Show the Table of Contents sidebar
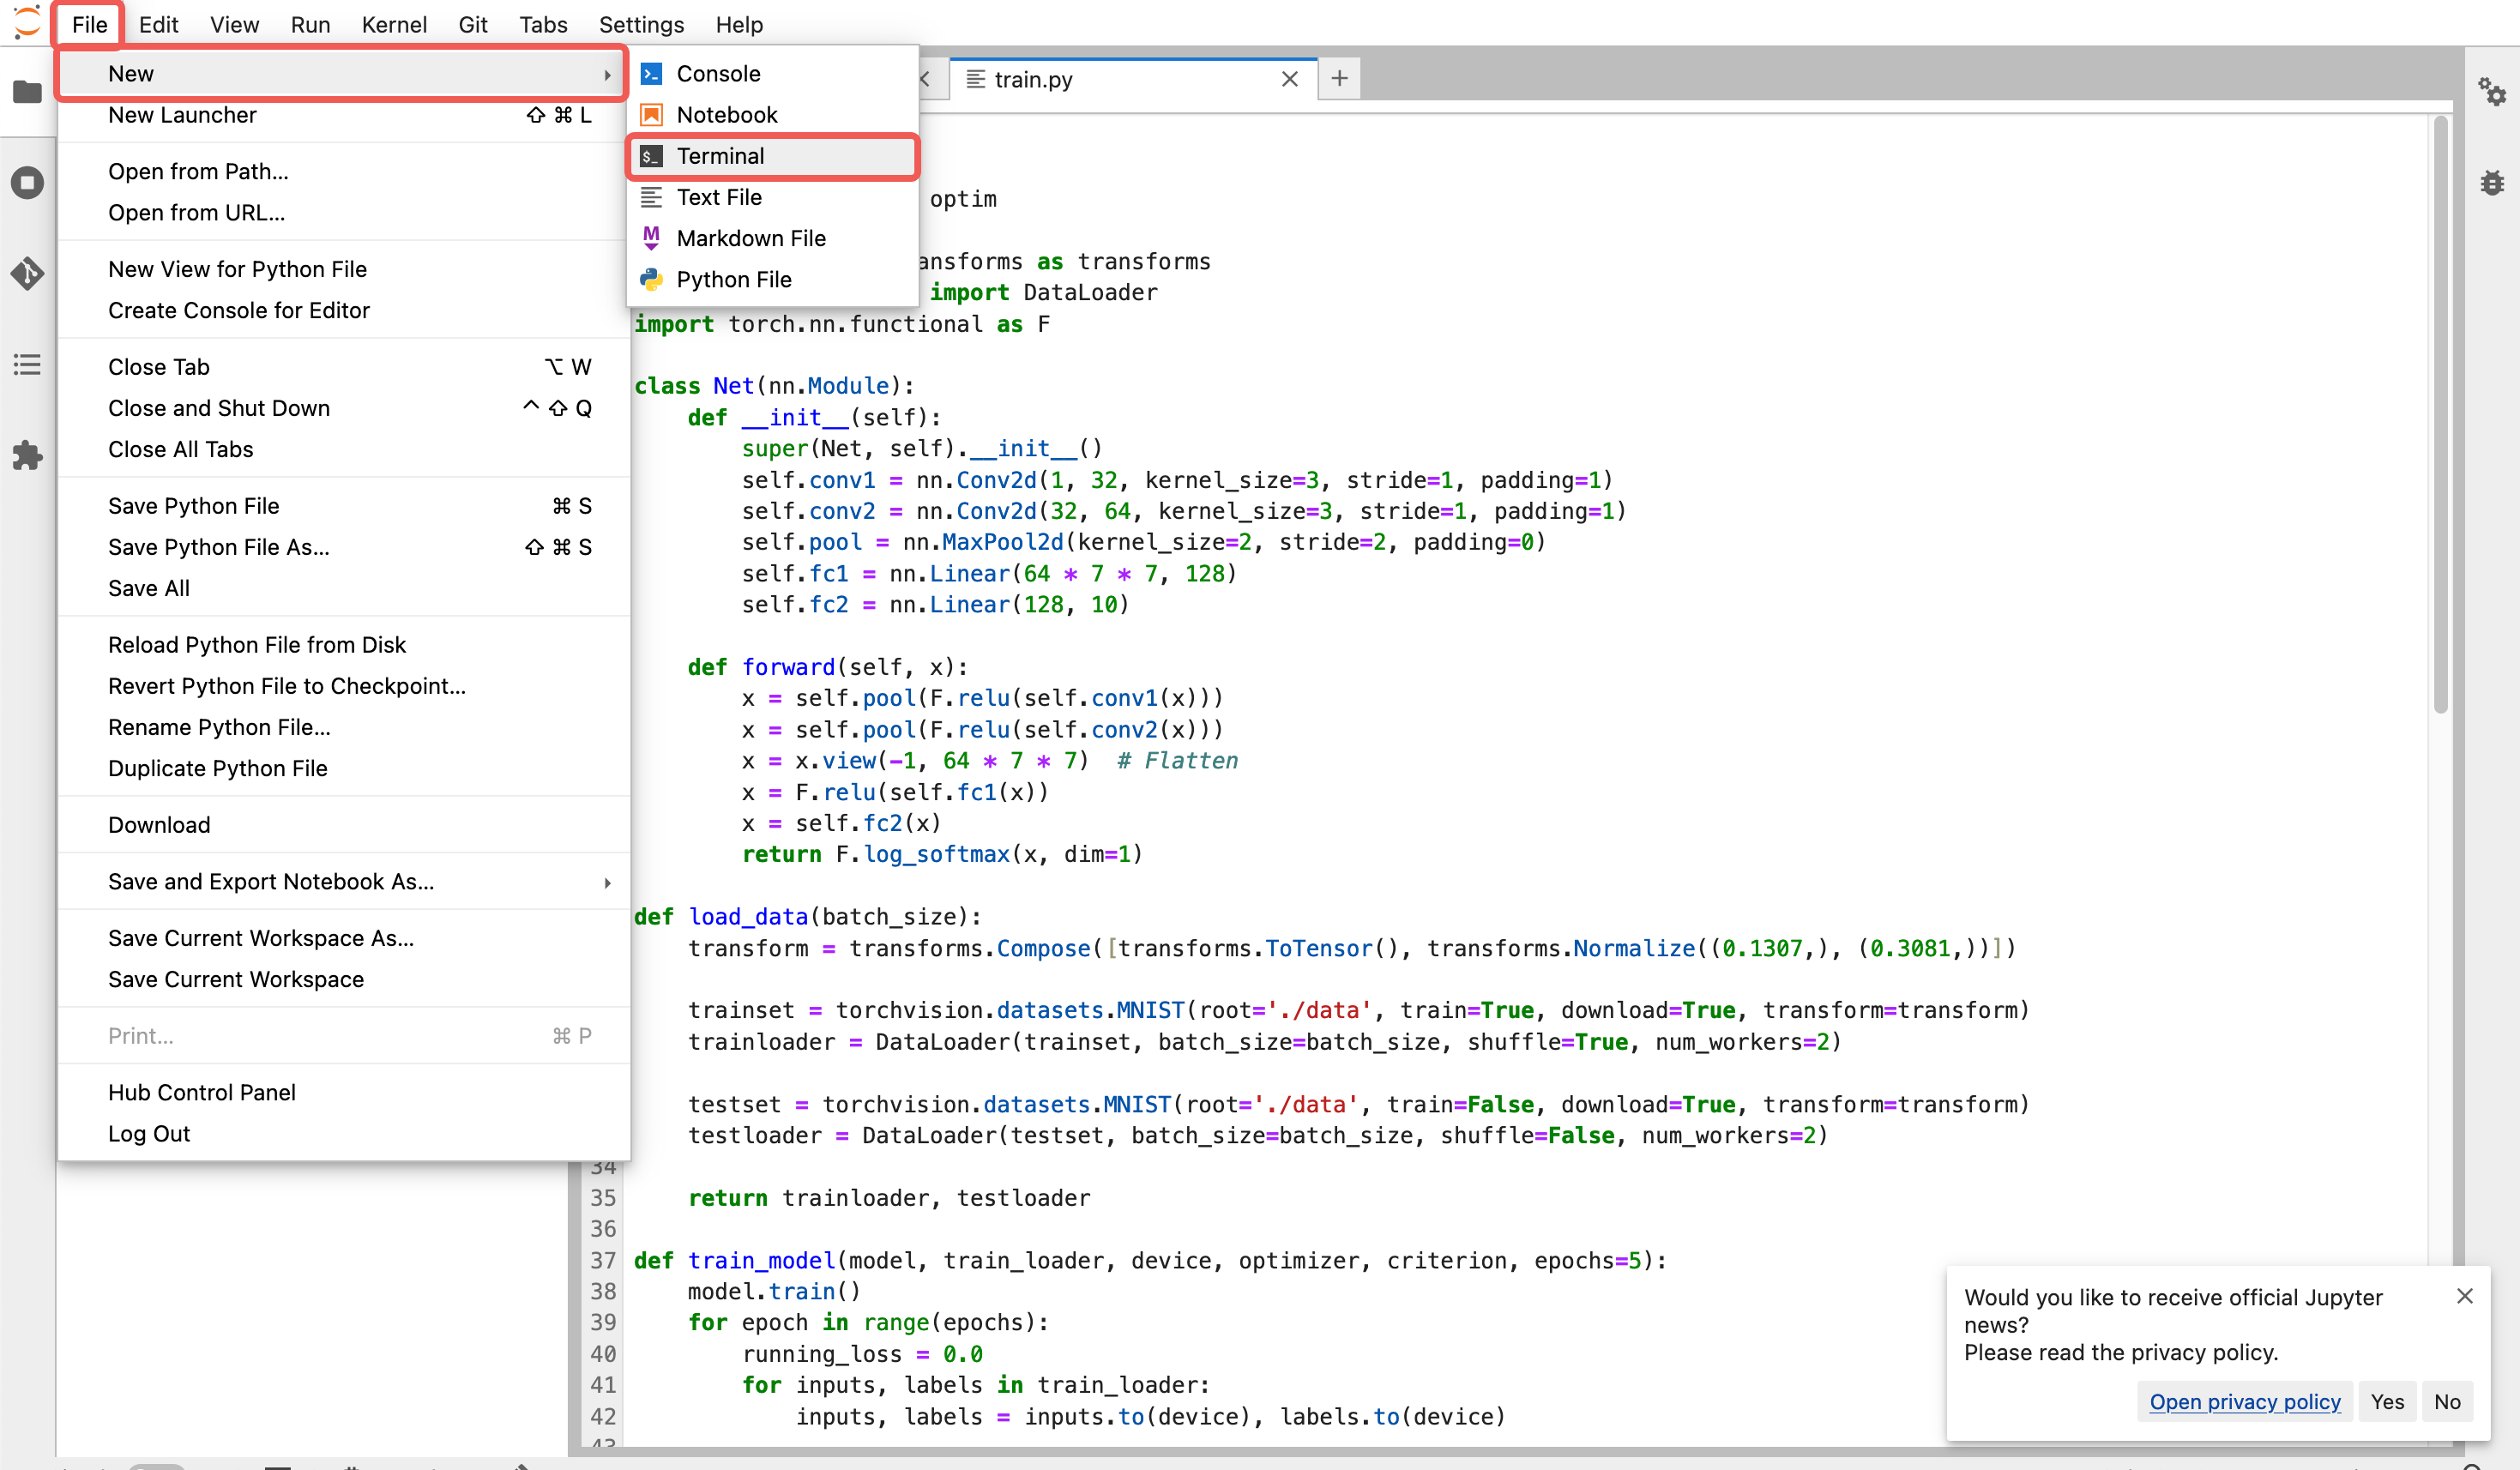Image resolution: width=2520 pixels, height=1470 pixels. point(27,364)
